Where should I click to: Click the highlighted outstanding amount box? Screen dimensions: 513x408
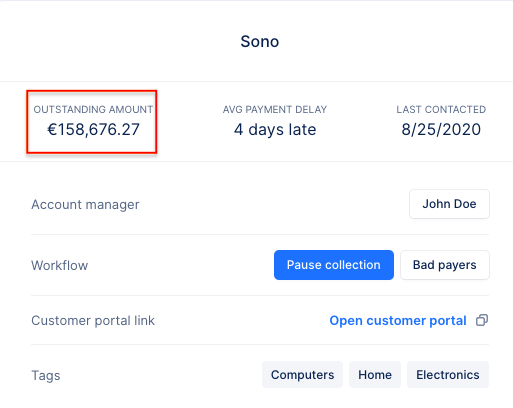[x=92, y=122]
